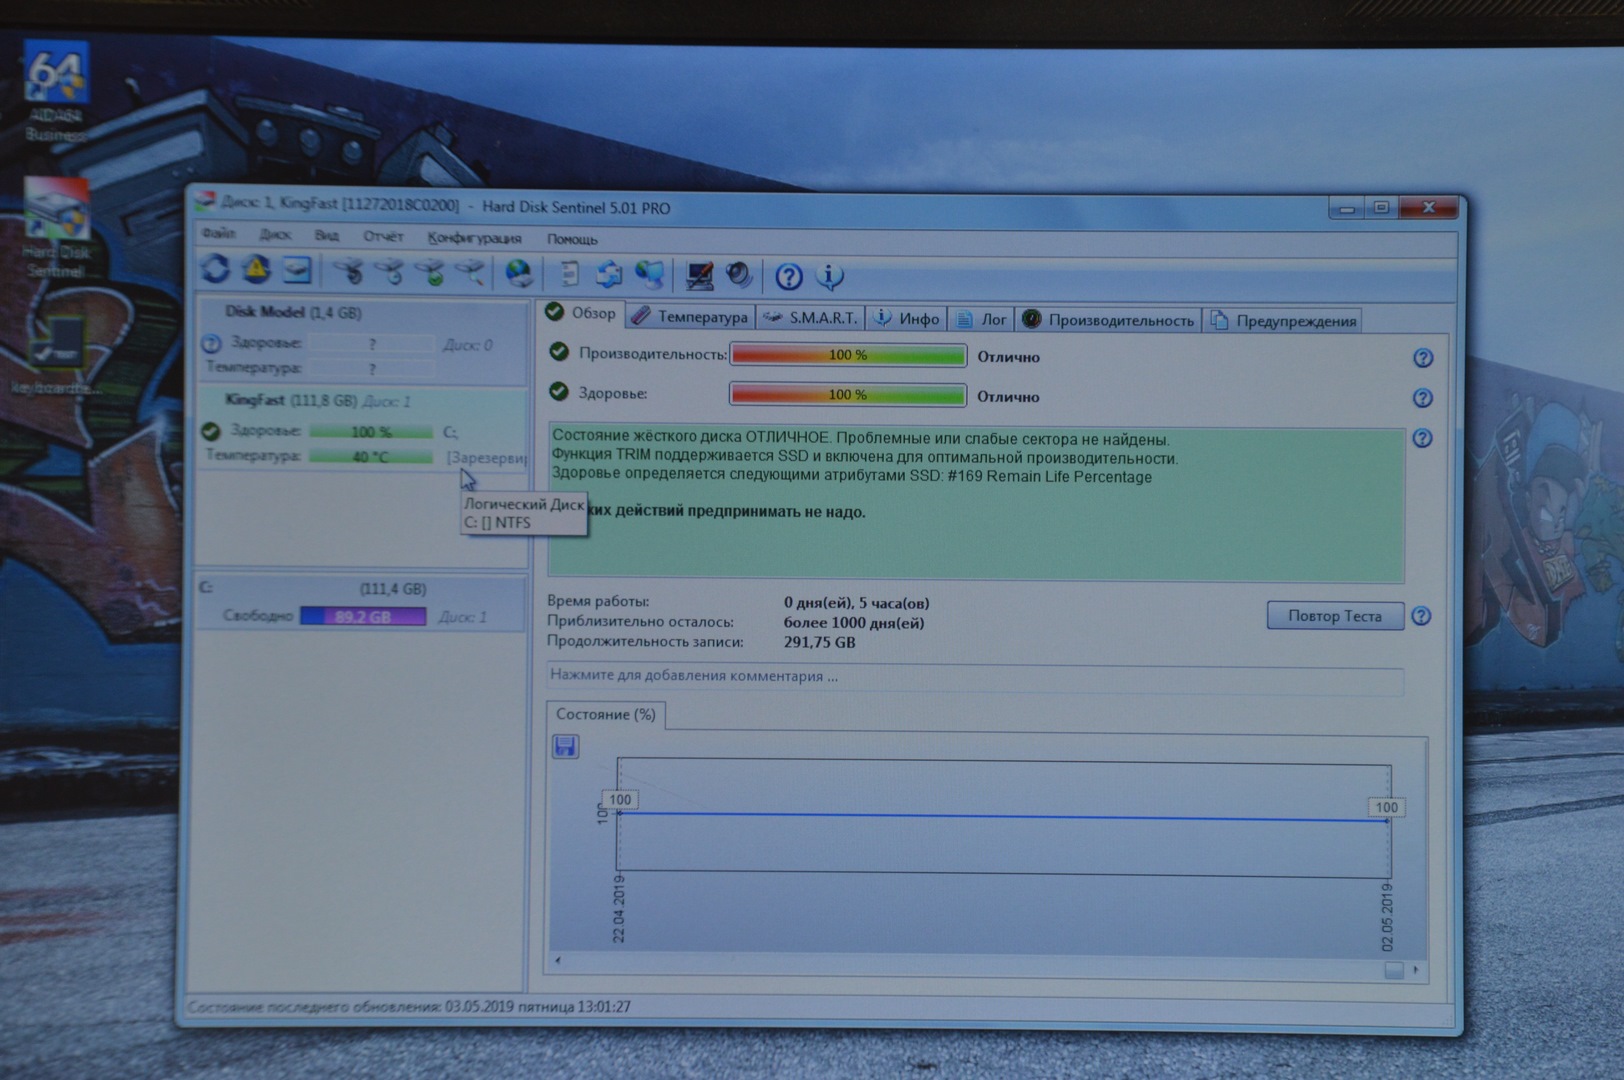Viewport: 1624px width, 1080px height.
Task: Select the Состояние (%) graph tab
Action: tap(606, 714)
